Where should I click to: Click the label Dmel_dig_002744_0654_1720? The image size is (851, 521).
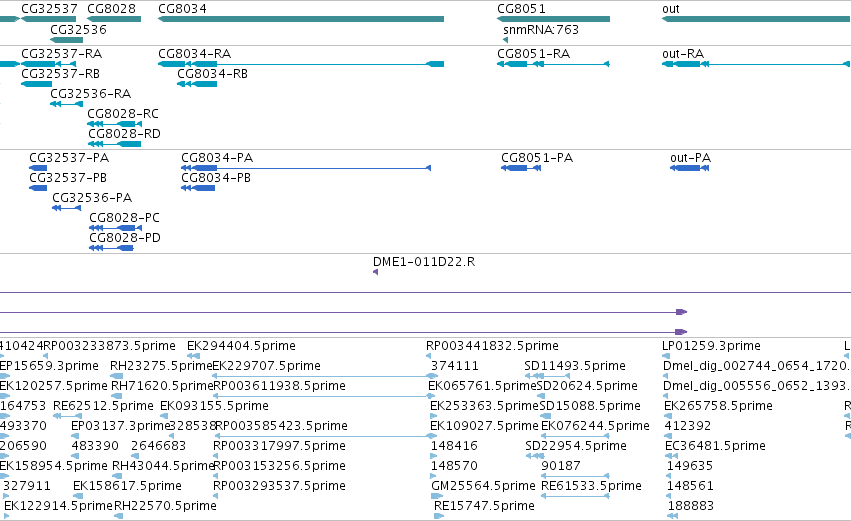coord(757,366)
